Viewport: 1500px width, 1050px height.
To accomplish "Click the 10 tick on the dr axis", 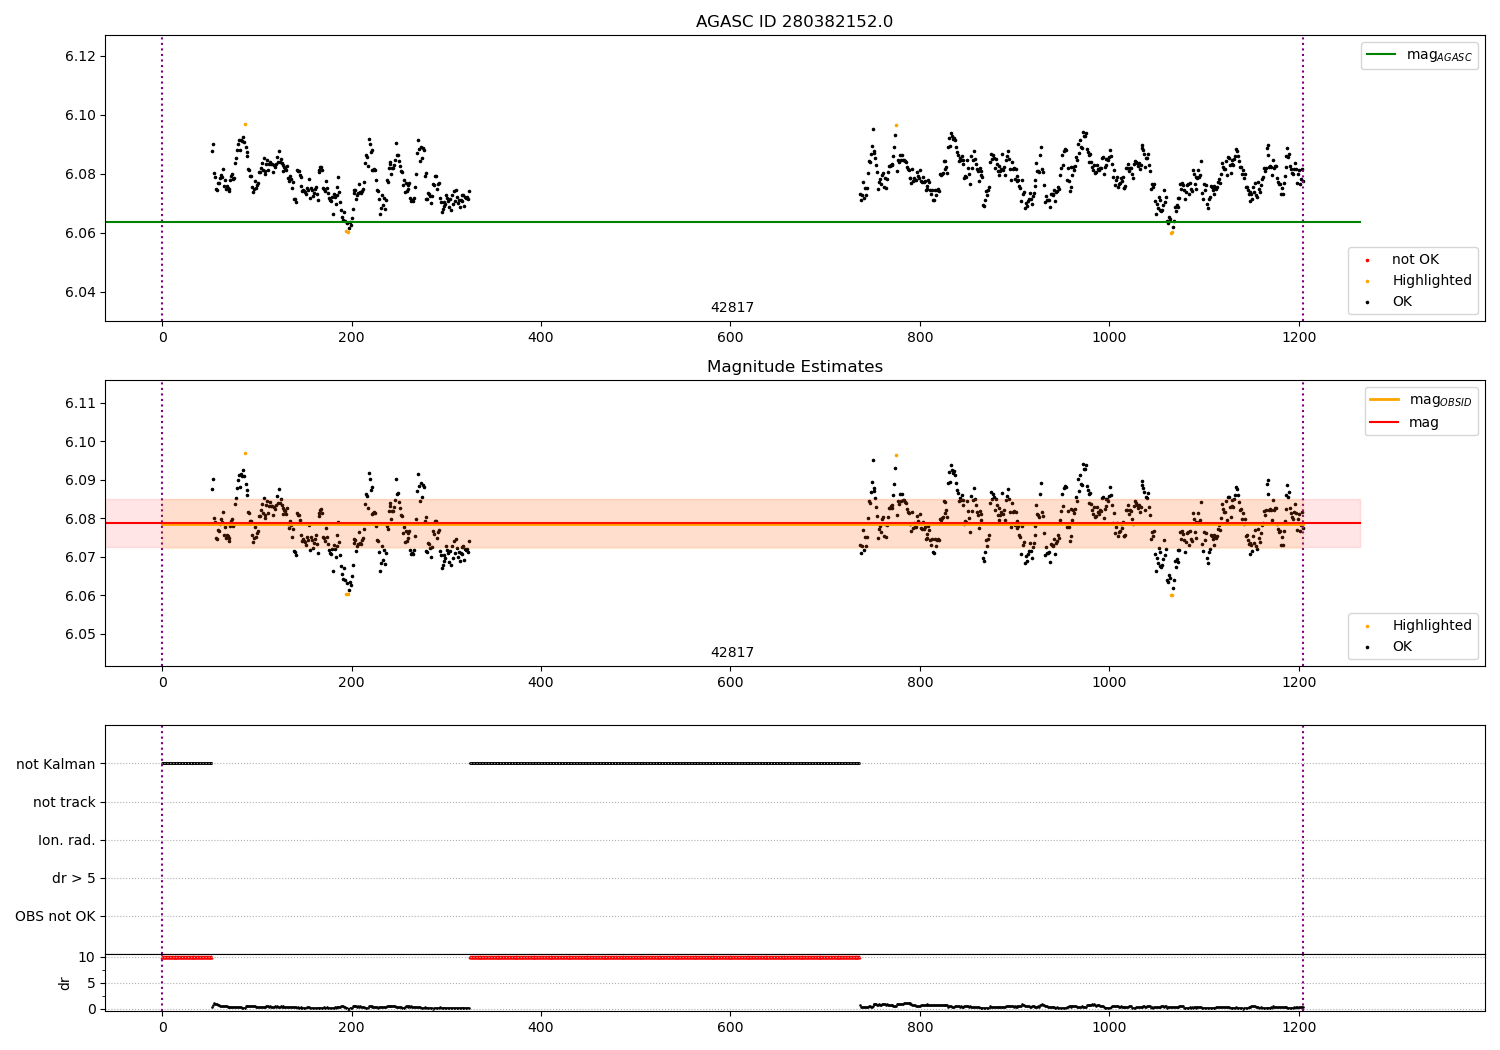I will 87,957.
